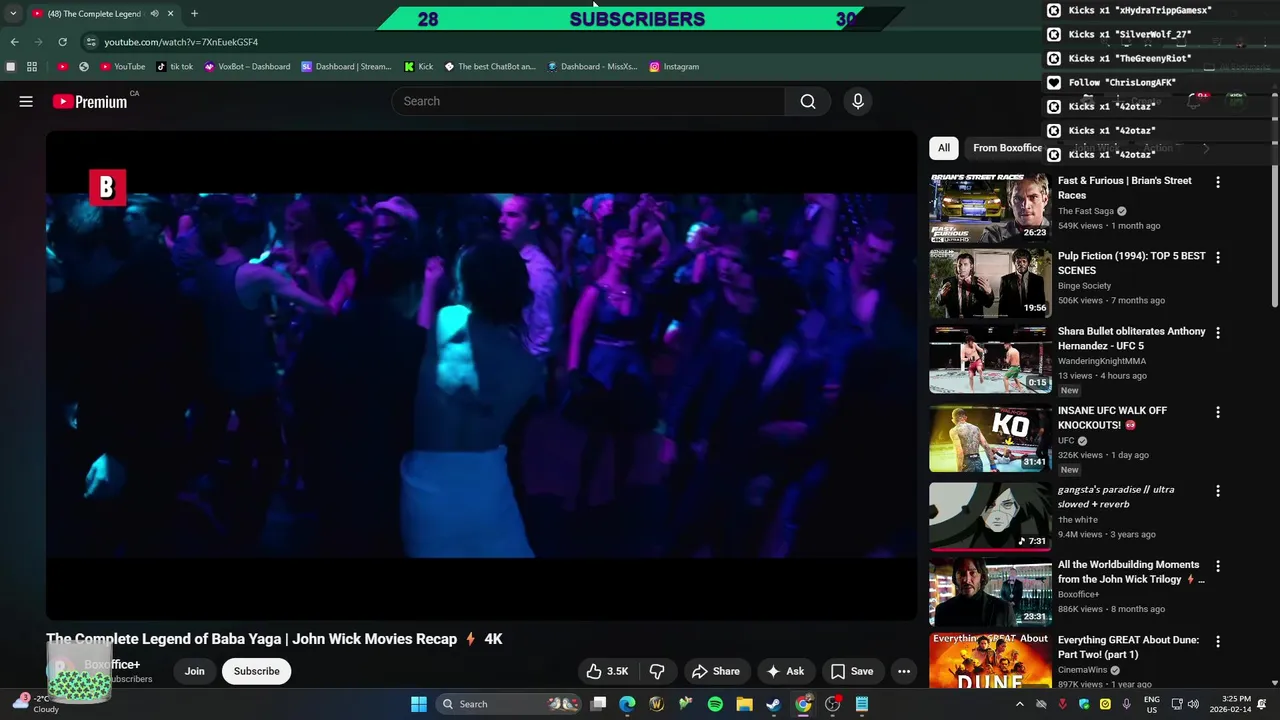Open the Dashboard - MissXs bookmark
The image size is (1280, 720).
(x=592, y=67)
